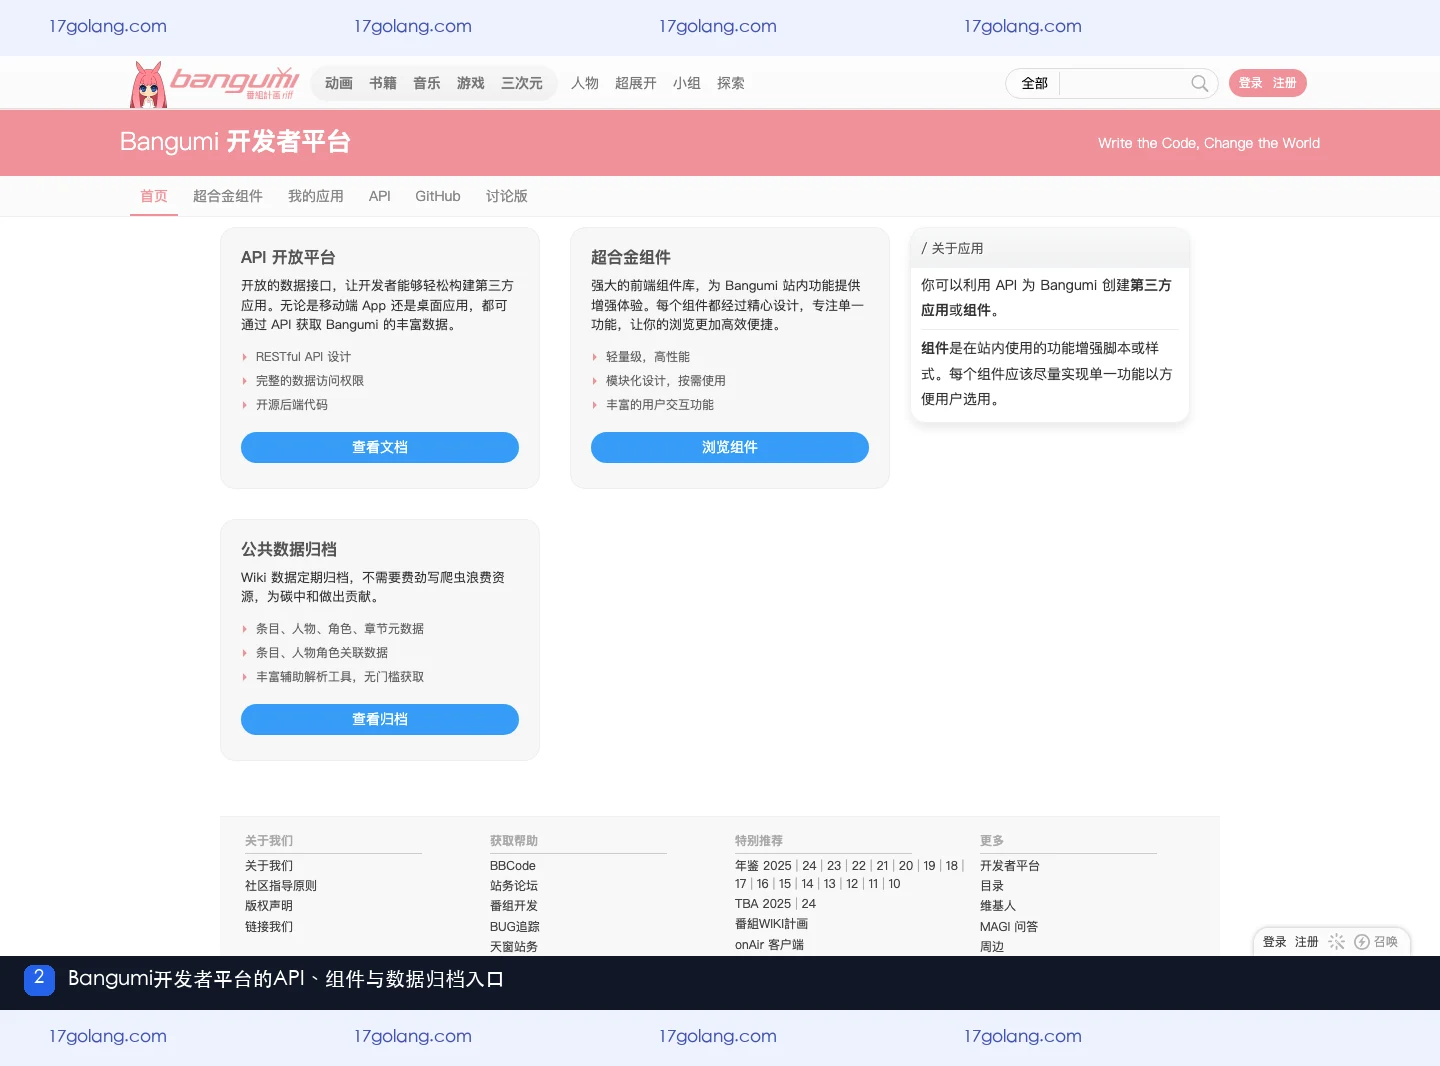Image resolution: width=1440 pixels, height=1066 pixels.
Task: Open the MAGI 问答 footer link
Action: pyautogui.click(x=1008, y=927)
